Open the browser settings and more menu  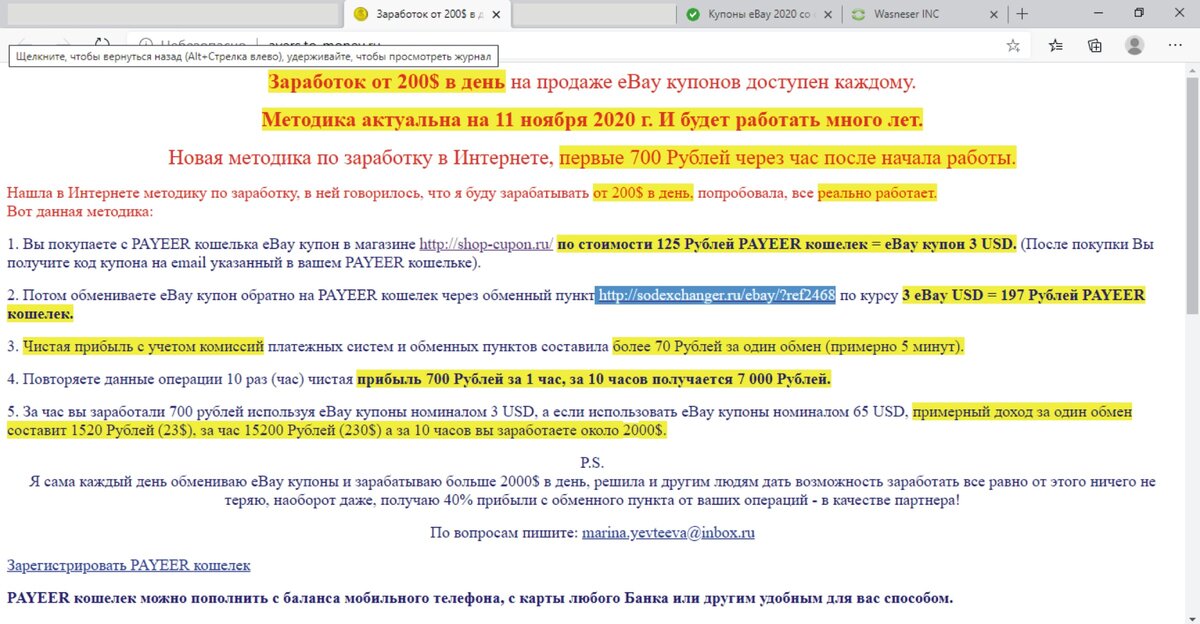point(1176,45)
